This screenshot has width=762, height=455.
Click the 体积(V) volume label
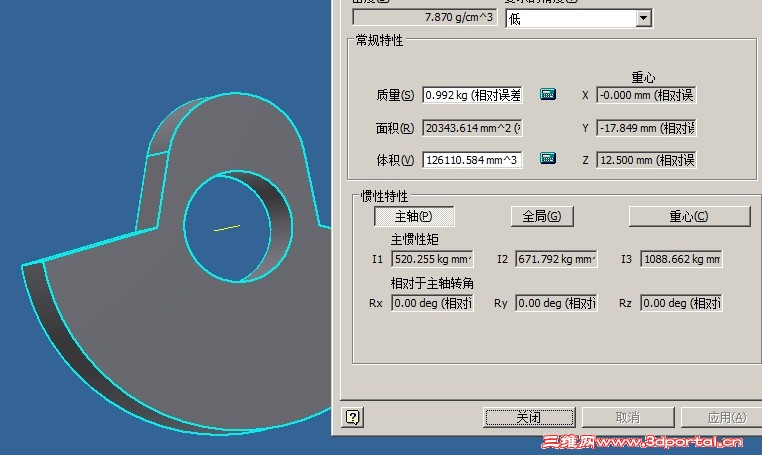click(x=395, y=160)
